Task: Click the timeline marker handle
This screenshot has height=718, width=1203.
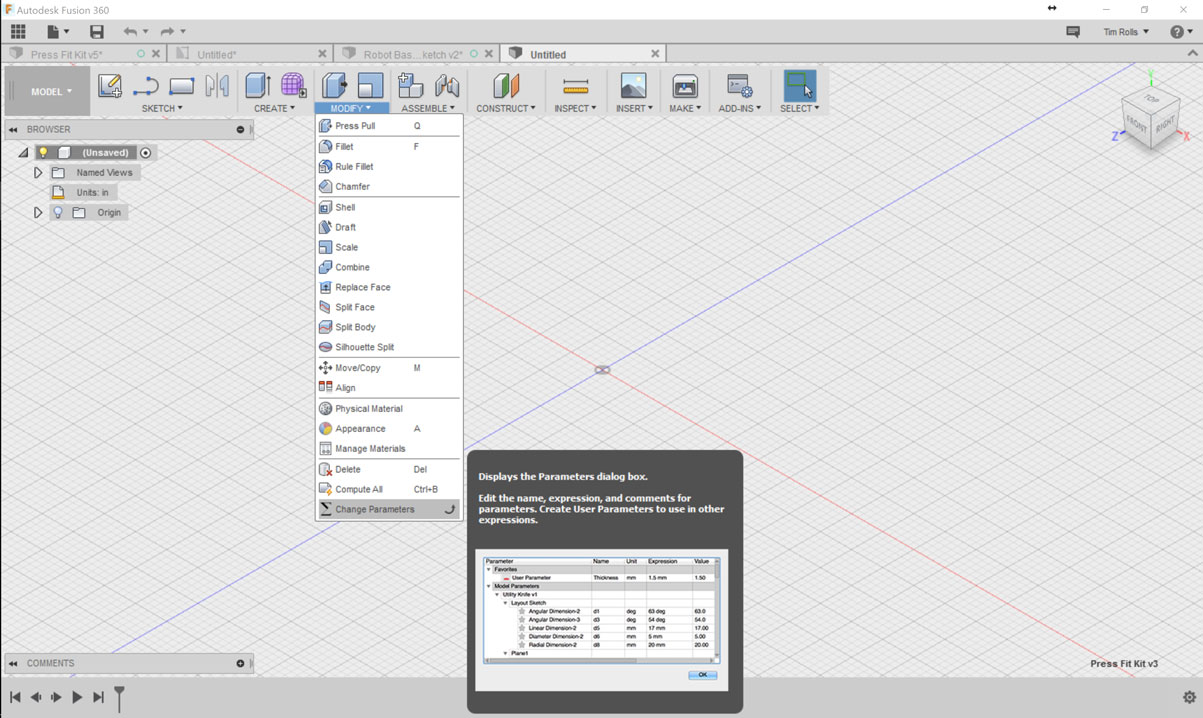Action: pos(119,698)
